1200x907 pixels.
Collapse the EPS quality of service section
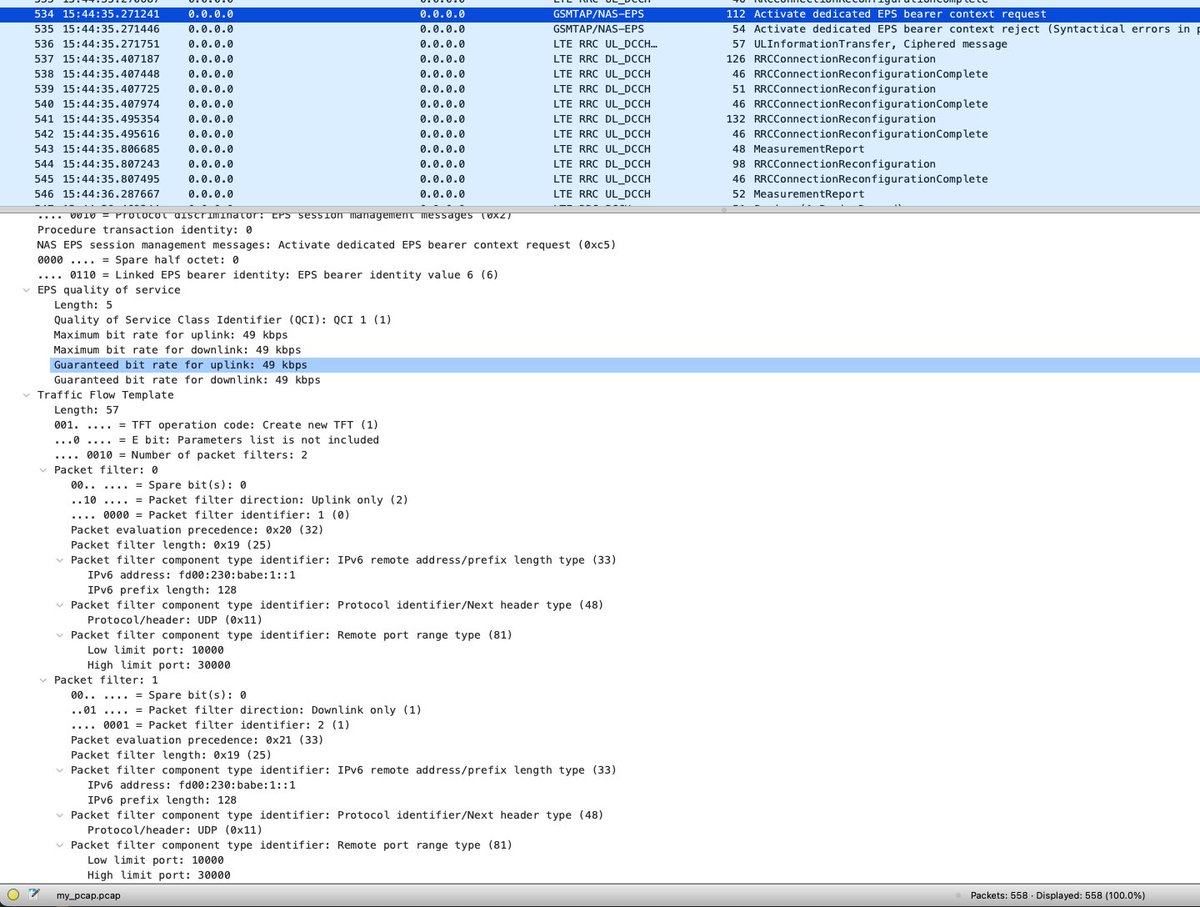[x=27, y=290]
